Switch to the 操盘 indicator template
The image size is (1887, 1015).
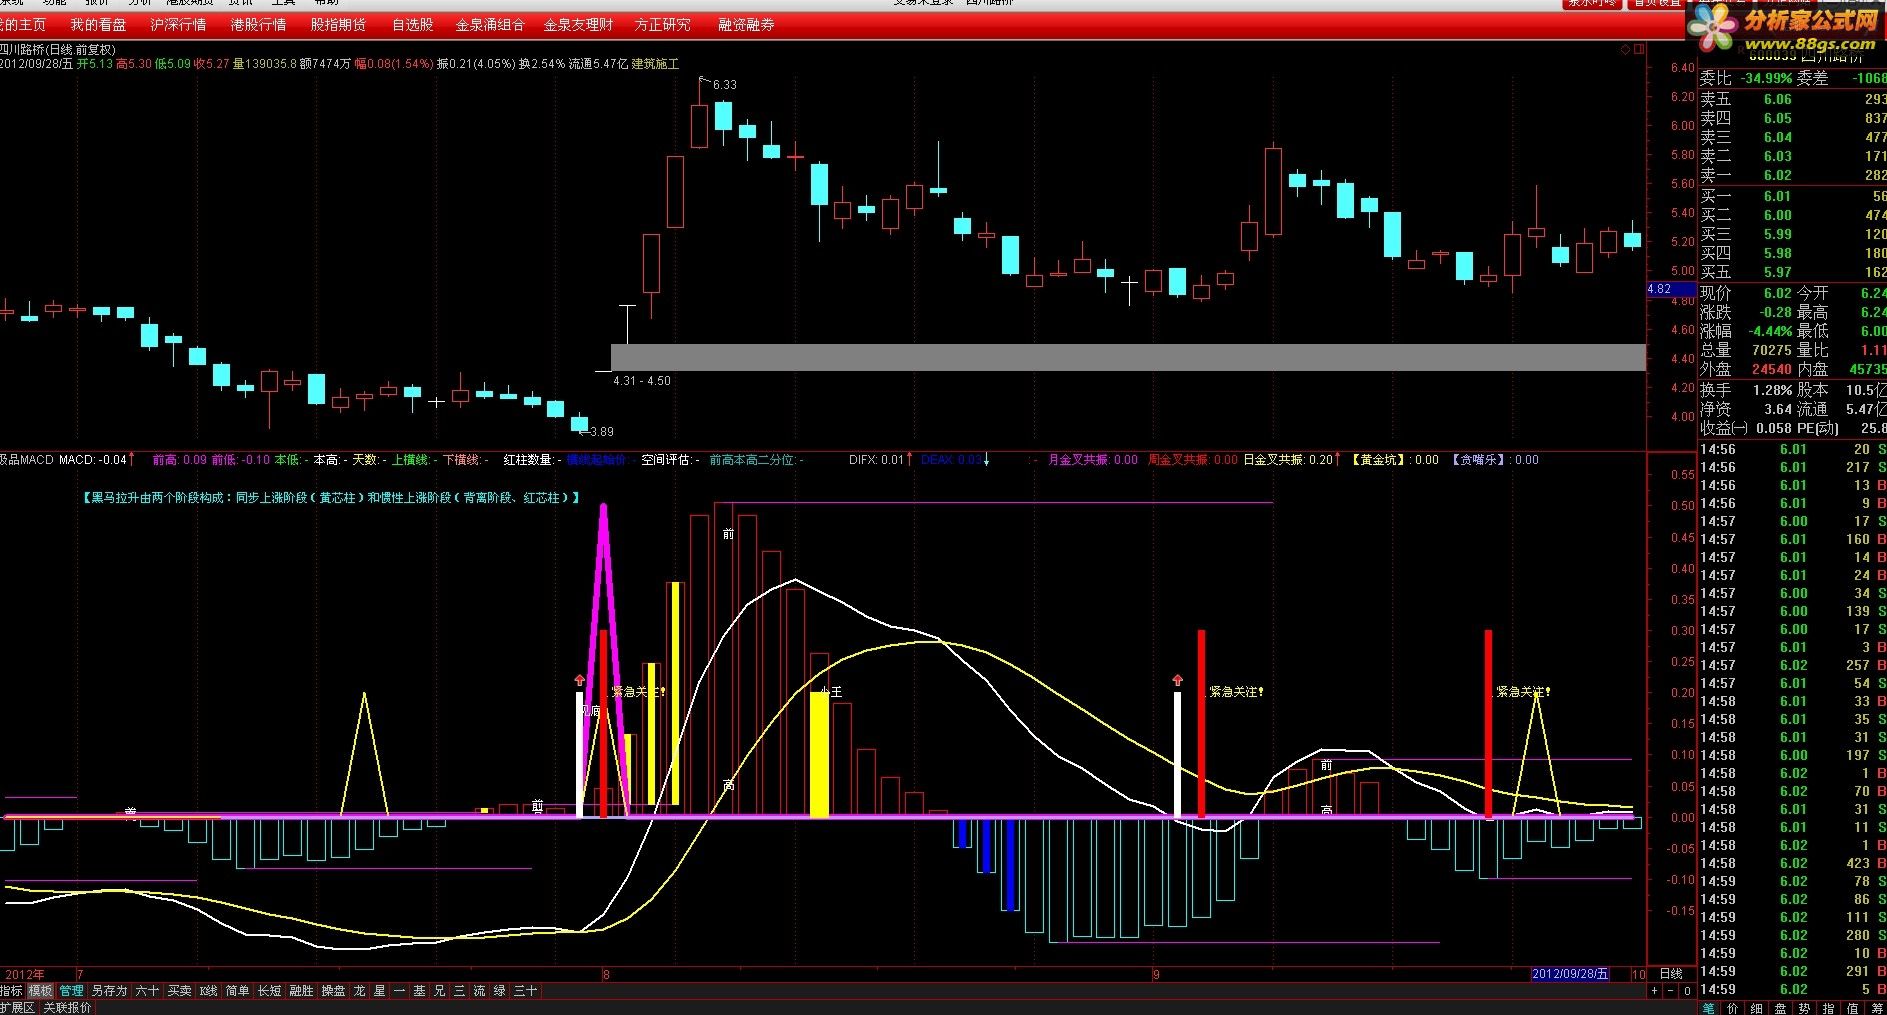pyautogui.click(x=333, y=991)
